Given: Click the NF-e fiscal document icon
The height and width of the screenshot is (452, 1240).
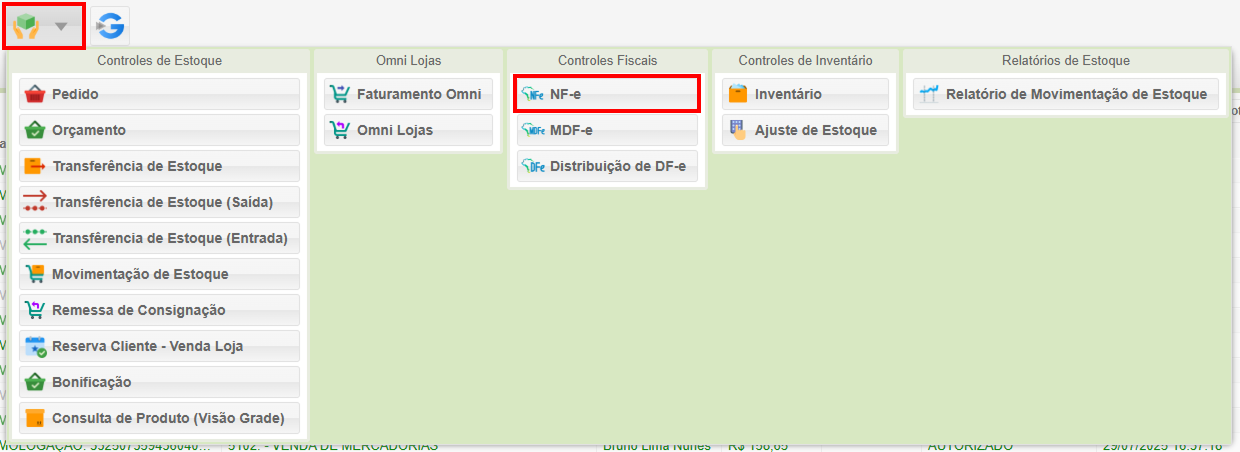Looking at the screenshot, I should pyautogui.click(x=534, y=94).
